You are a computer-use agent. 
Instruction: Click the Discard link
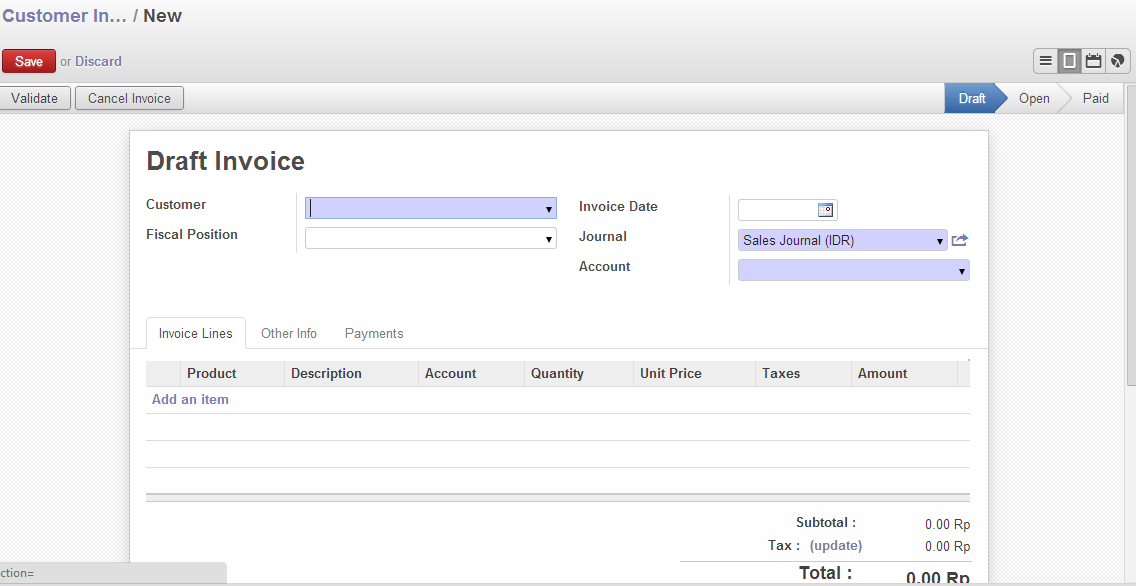(98, 61)
